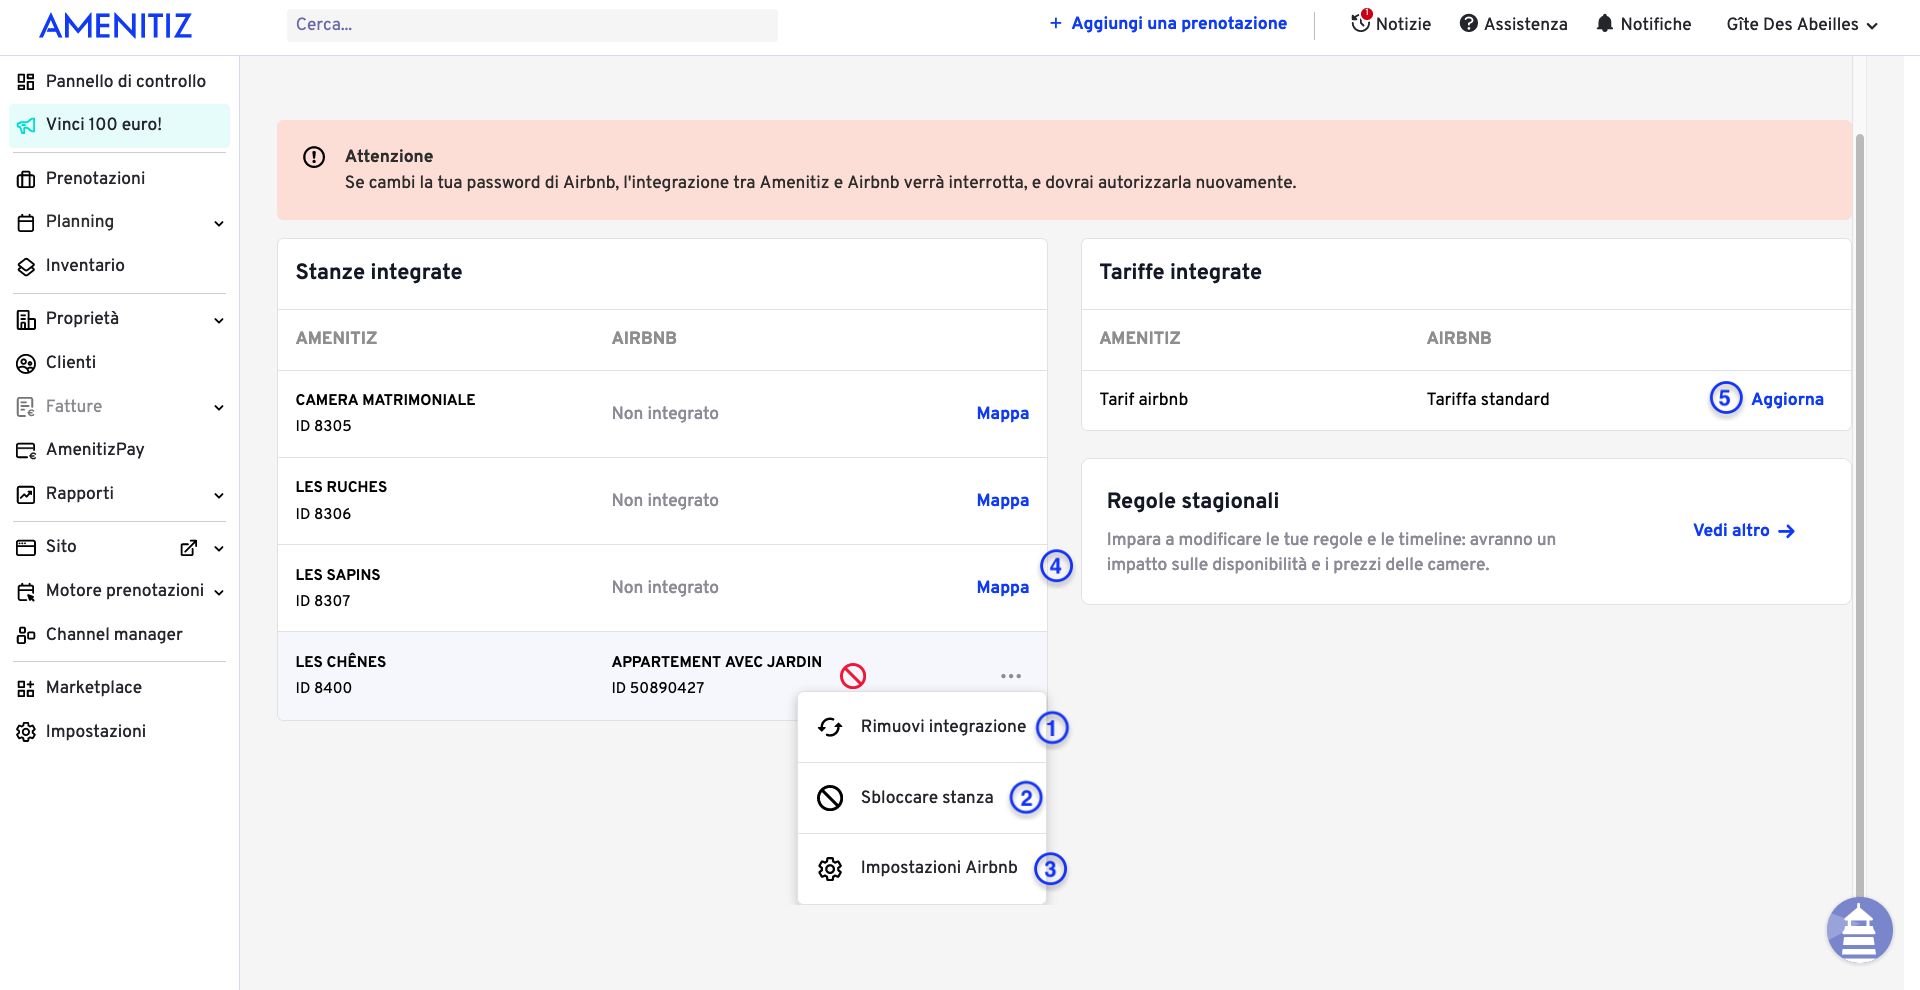
Task: Click Mappa for Camera Matrimoniale
Action: 1002,413
